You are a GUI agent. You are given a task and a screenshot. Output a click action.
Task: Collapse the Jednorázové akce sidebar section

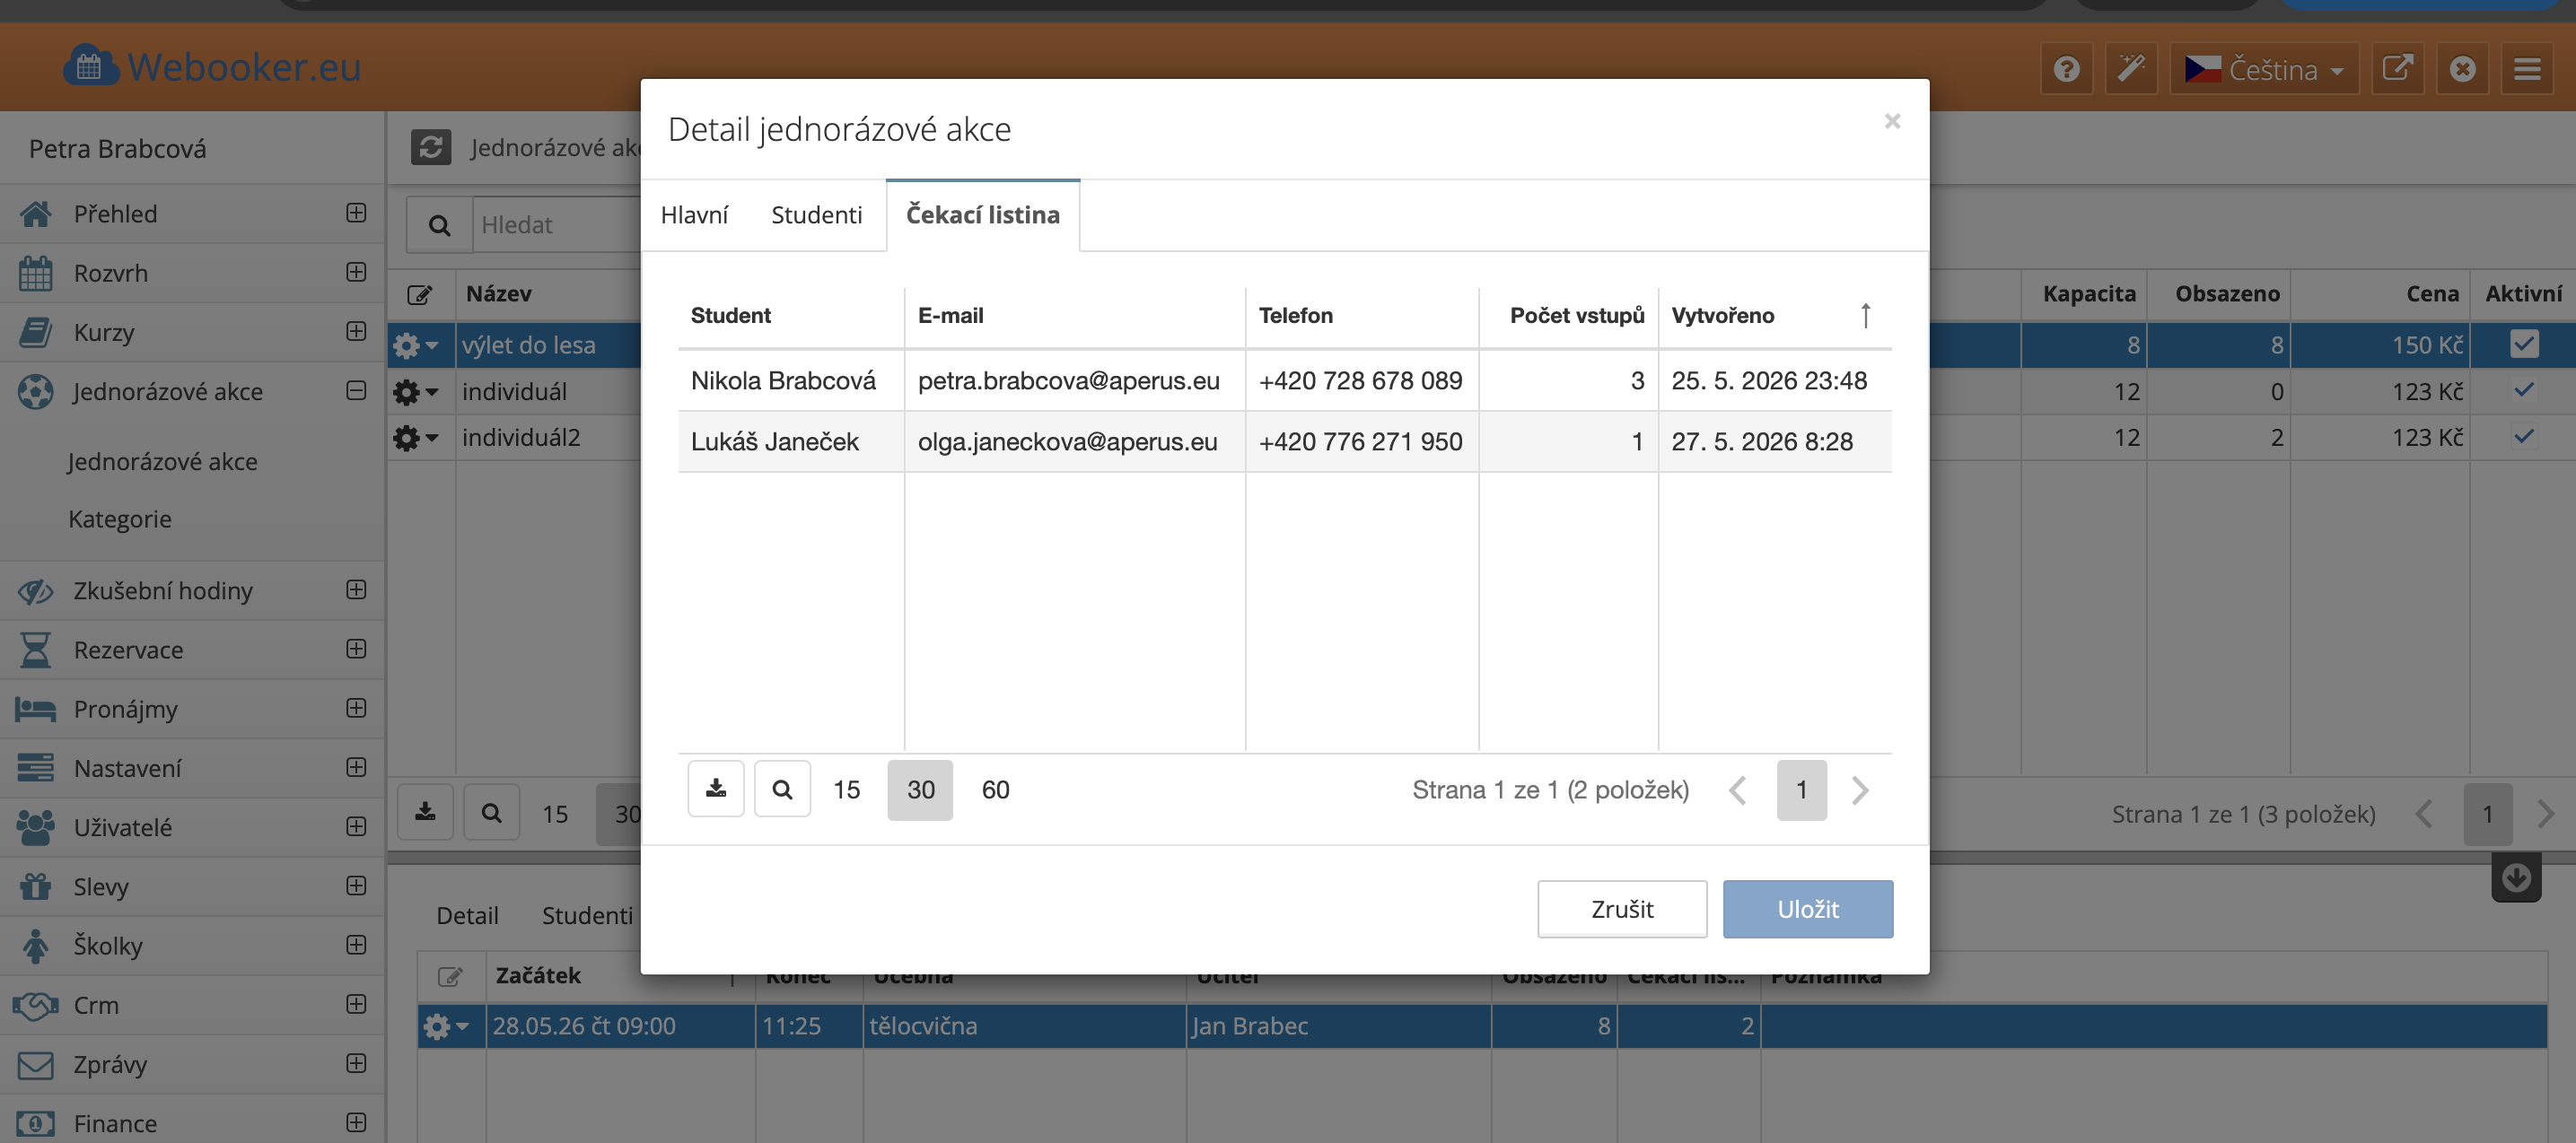[x=356, y=390]
